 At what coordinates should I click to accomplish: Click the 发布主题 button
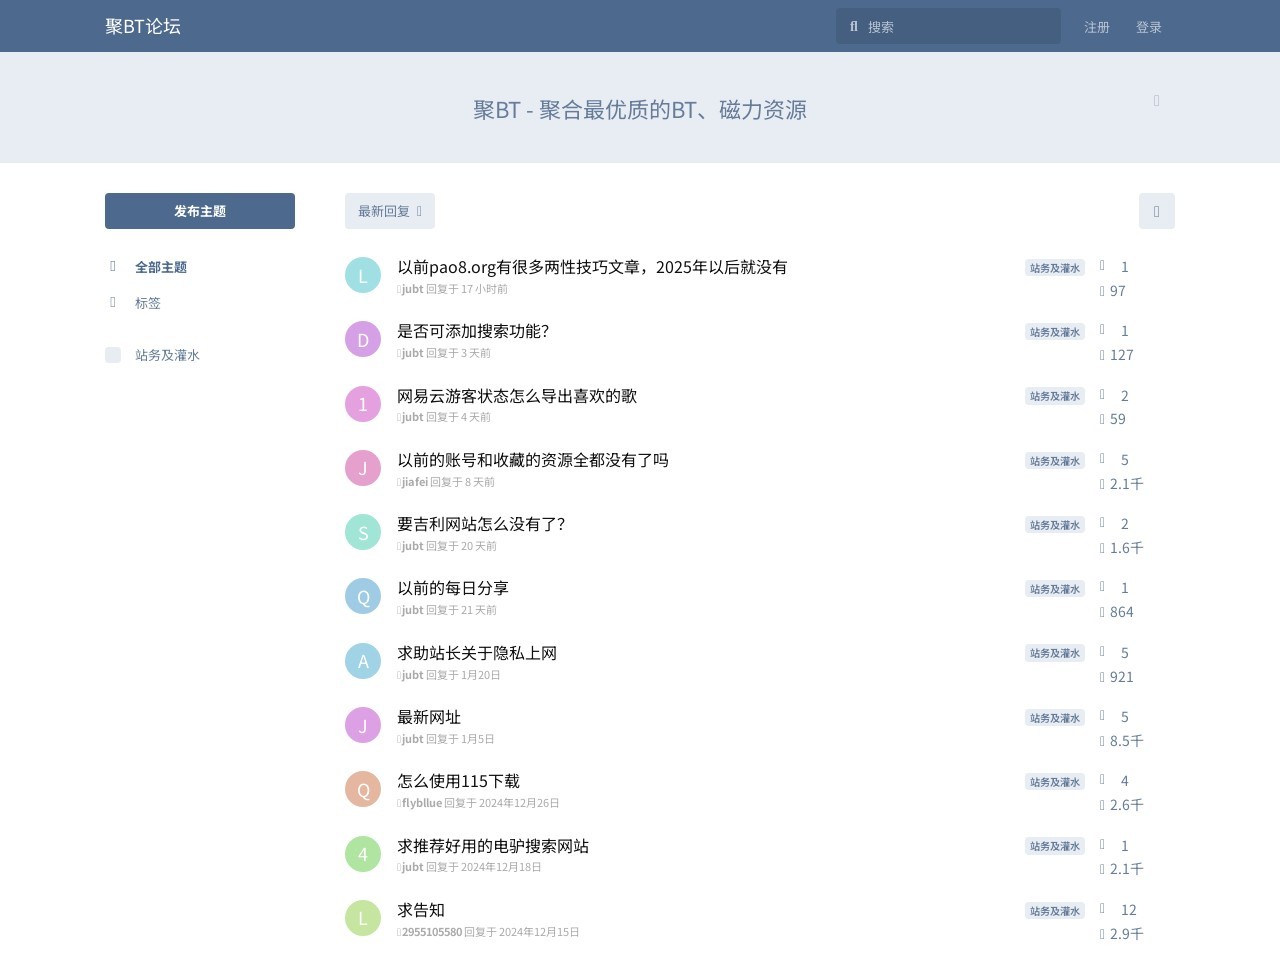click(x=200, y=211)
